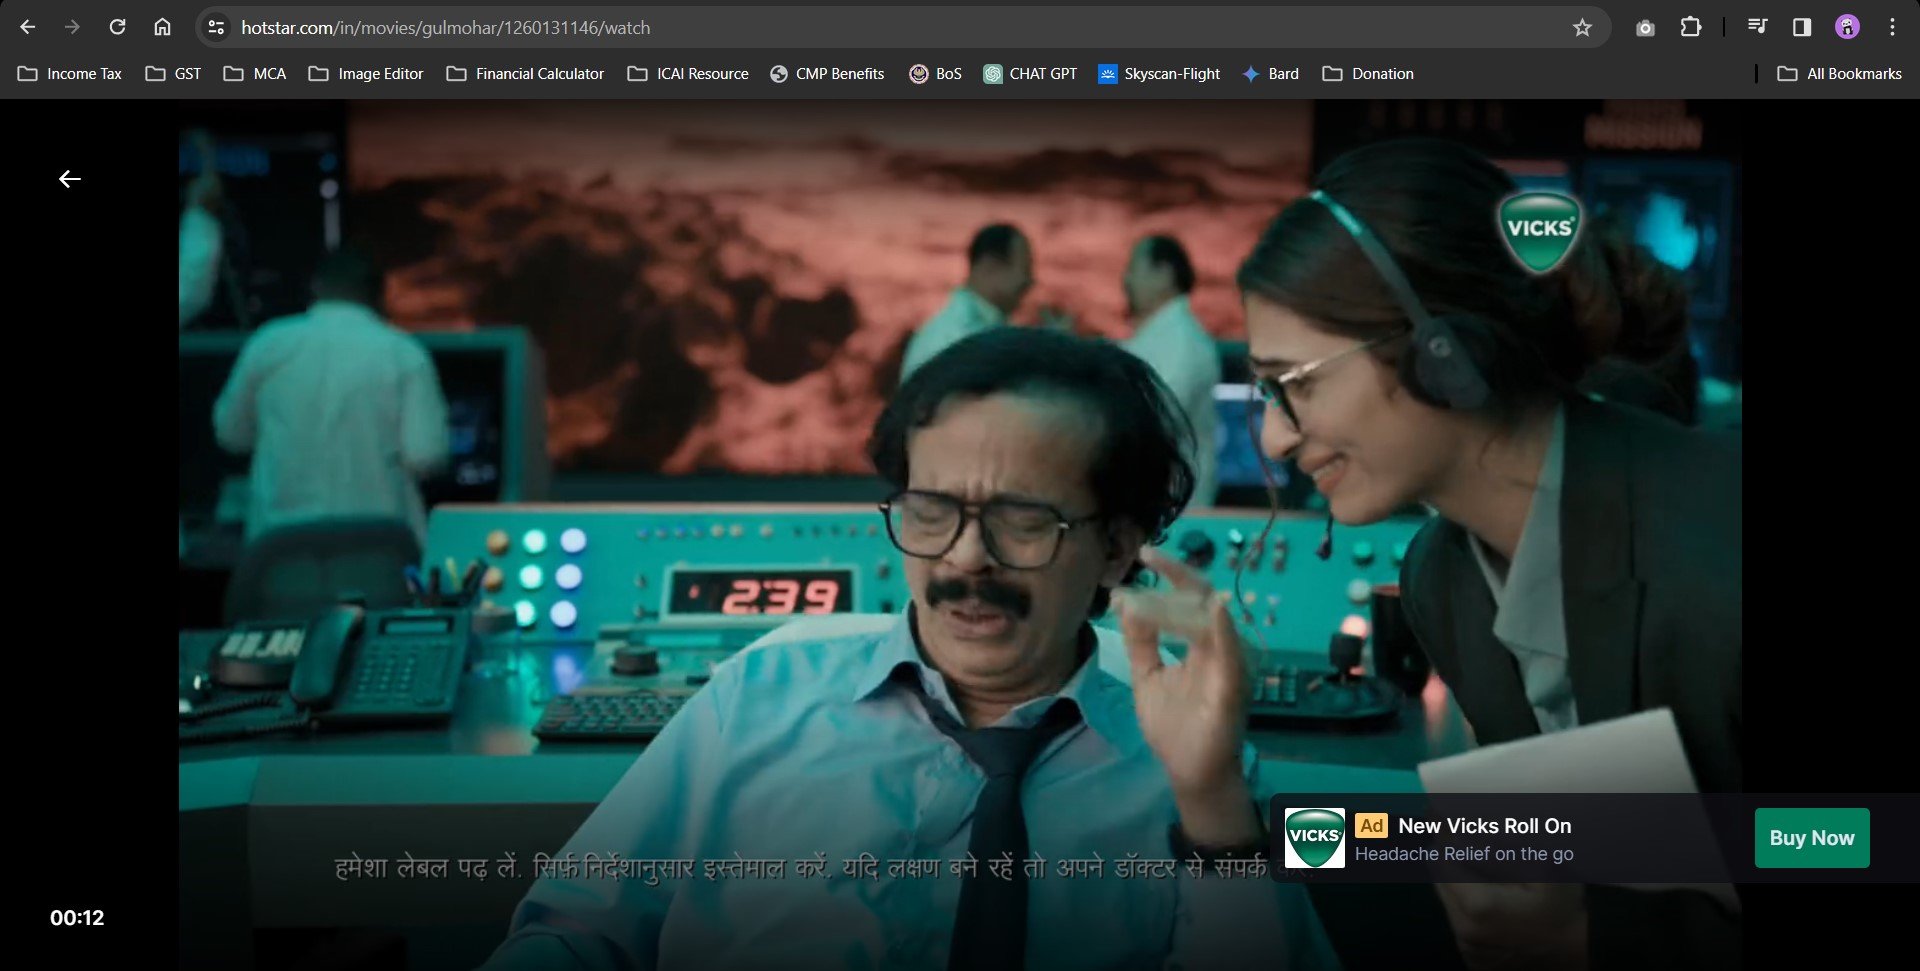Open the Chrome profile avatar
The height and width of the screenshot is (971, 1920).
point(1847,27)
